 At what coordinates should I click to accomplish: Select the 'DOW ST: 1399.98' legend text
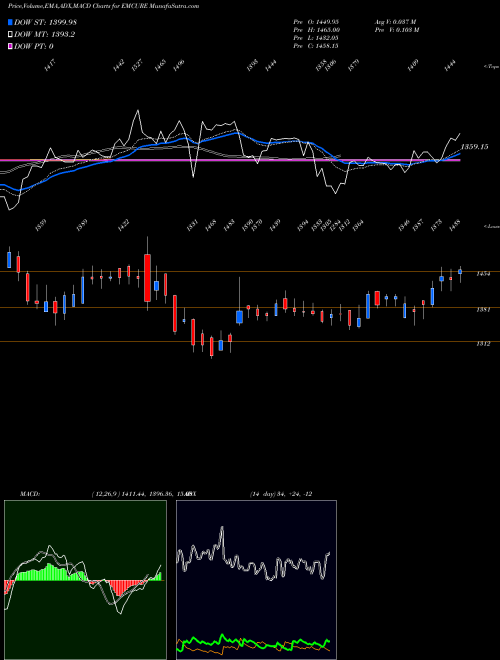point(45,22)
